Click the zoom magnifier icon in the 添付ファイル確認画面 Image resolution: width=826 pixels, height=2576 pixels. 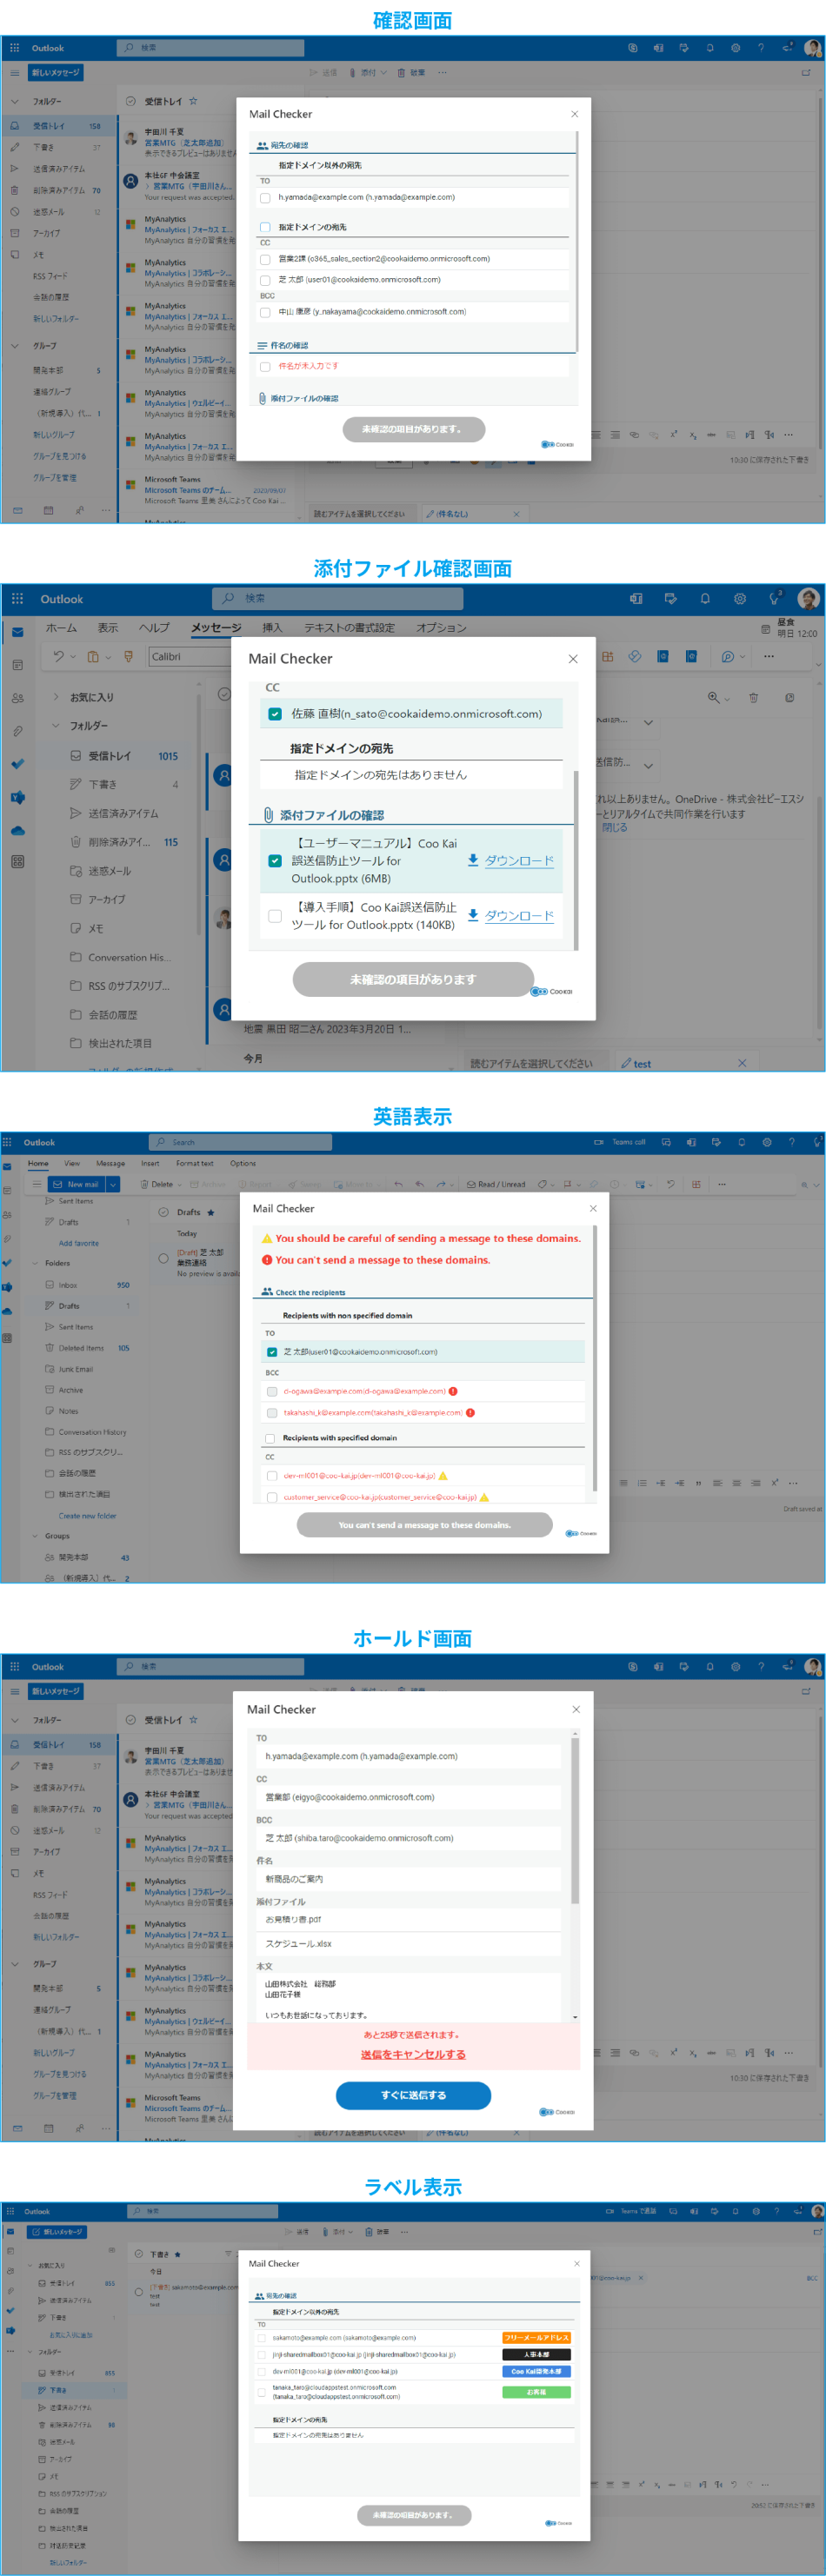click(x=713, y=698)
